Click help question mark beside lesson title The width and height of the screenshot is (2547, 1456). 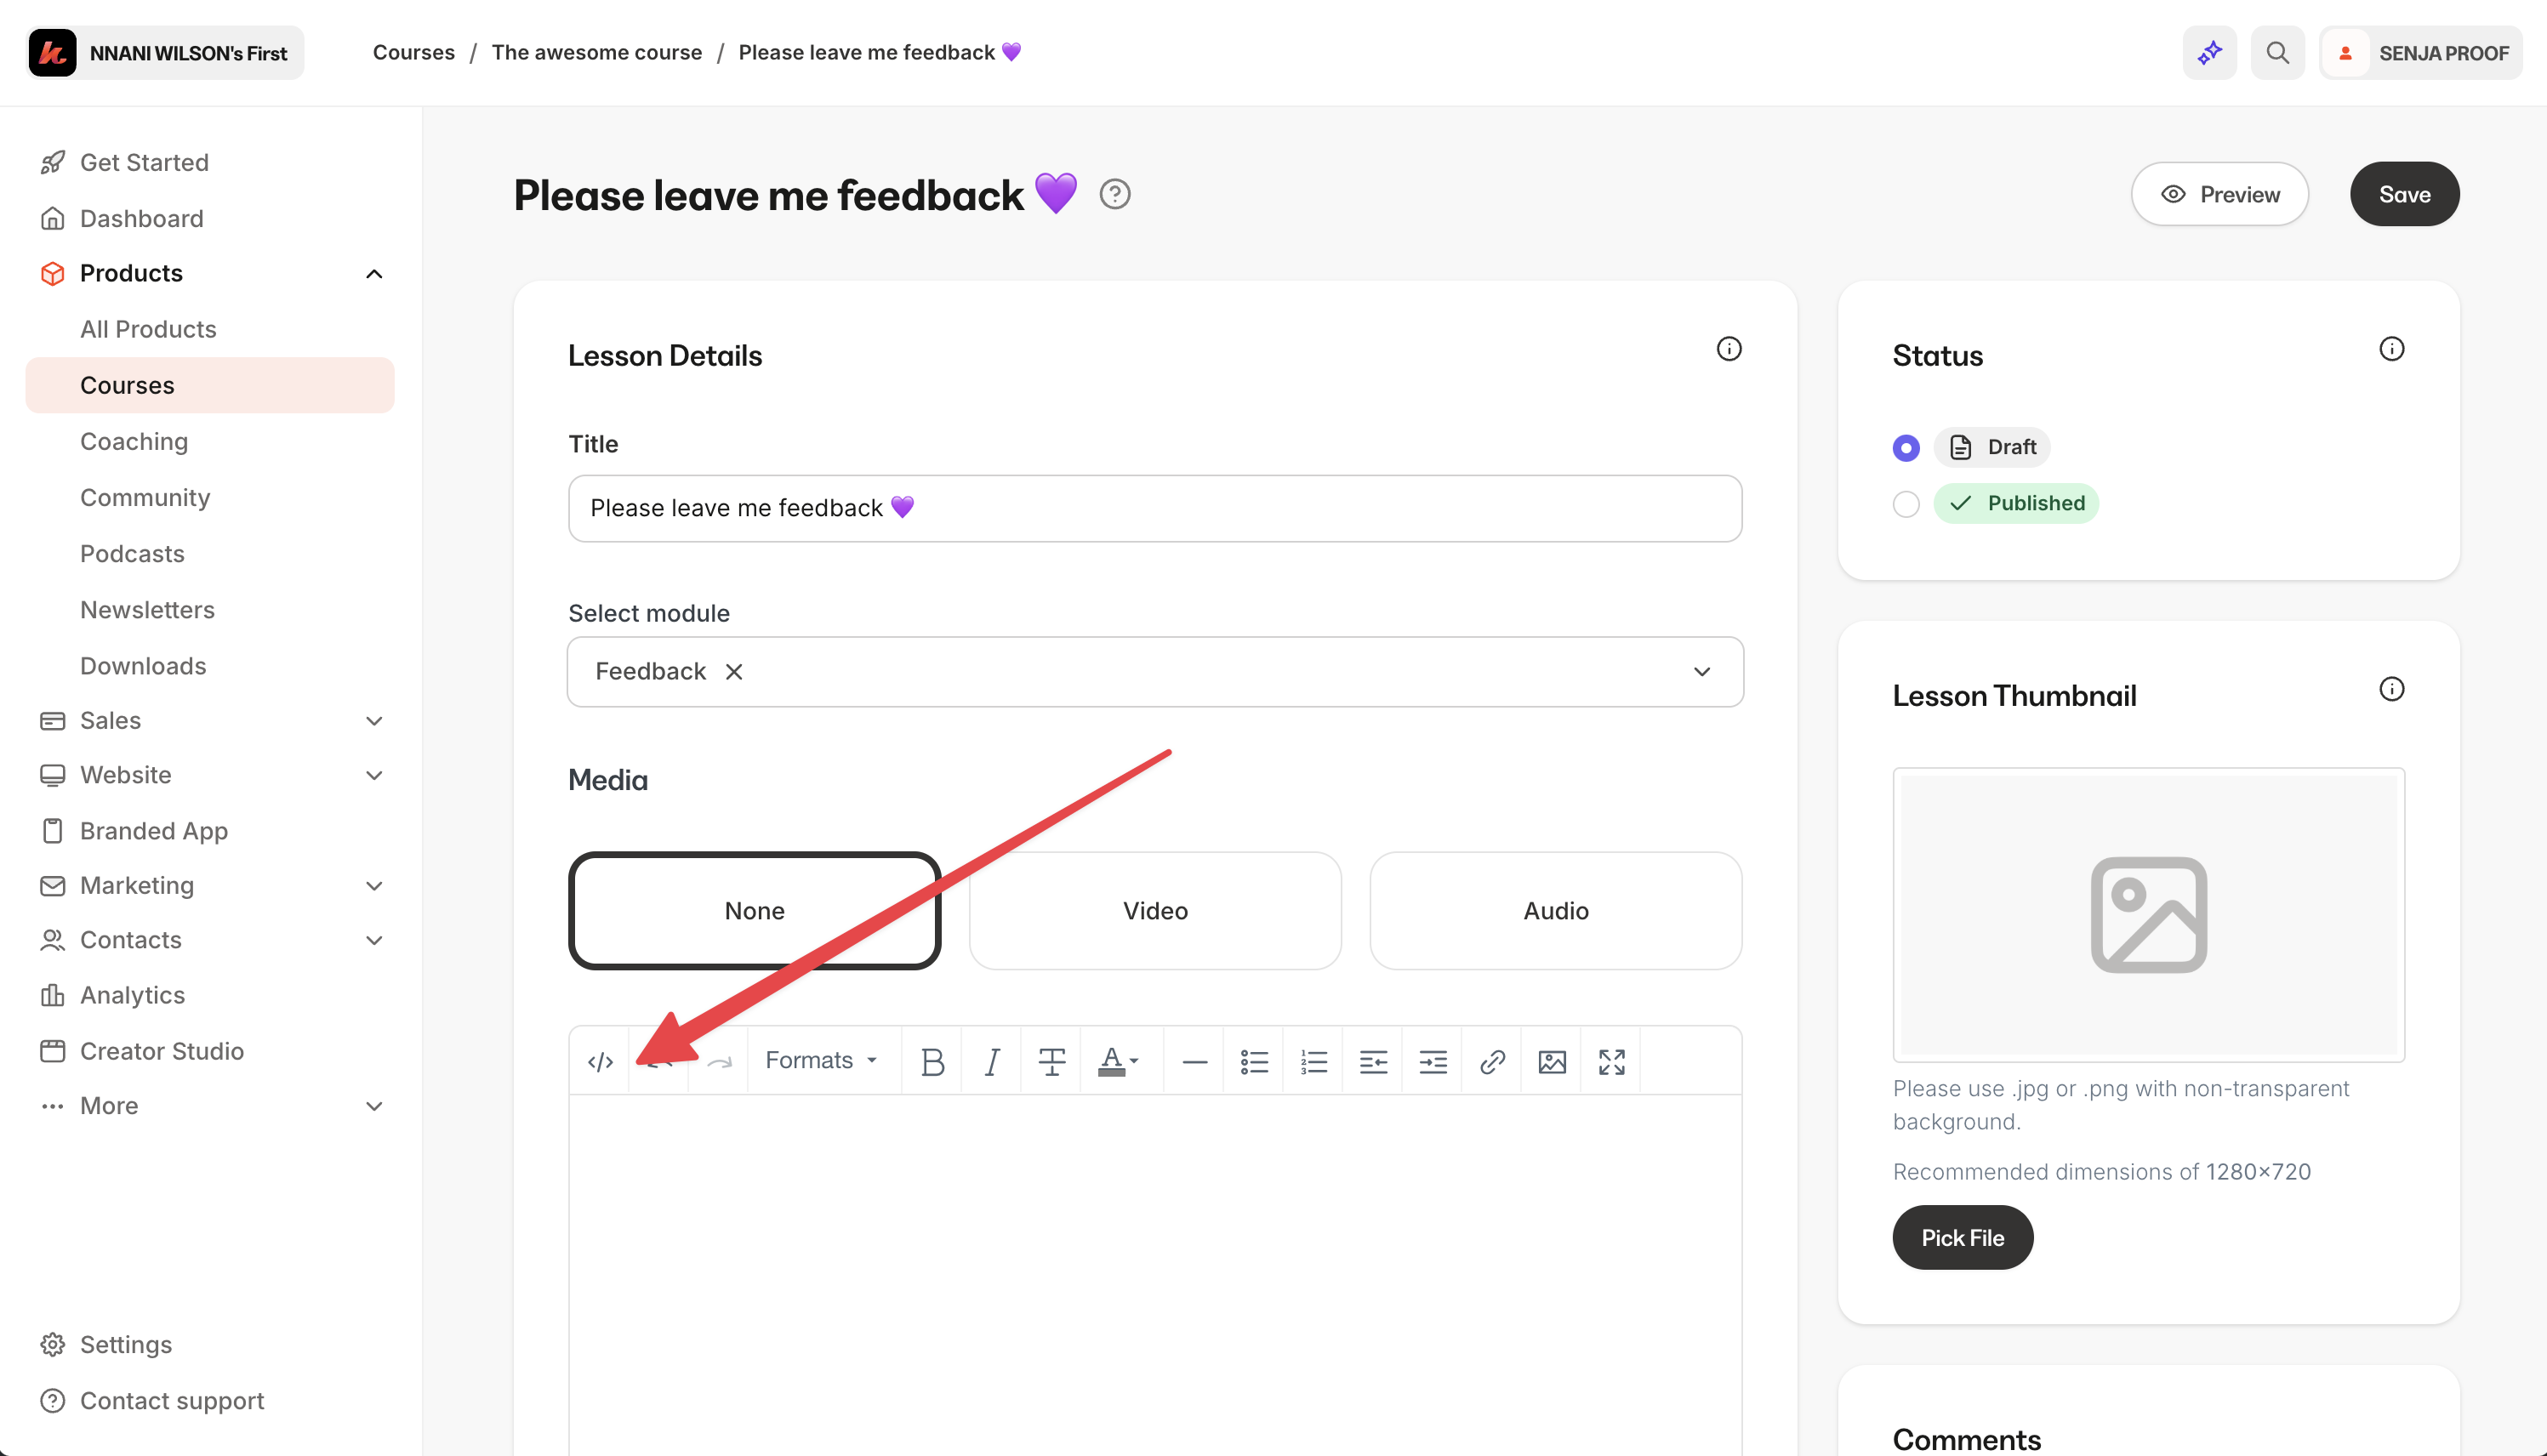(1114, 194)
